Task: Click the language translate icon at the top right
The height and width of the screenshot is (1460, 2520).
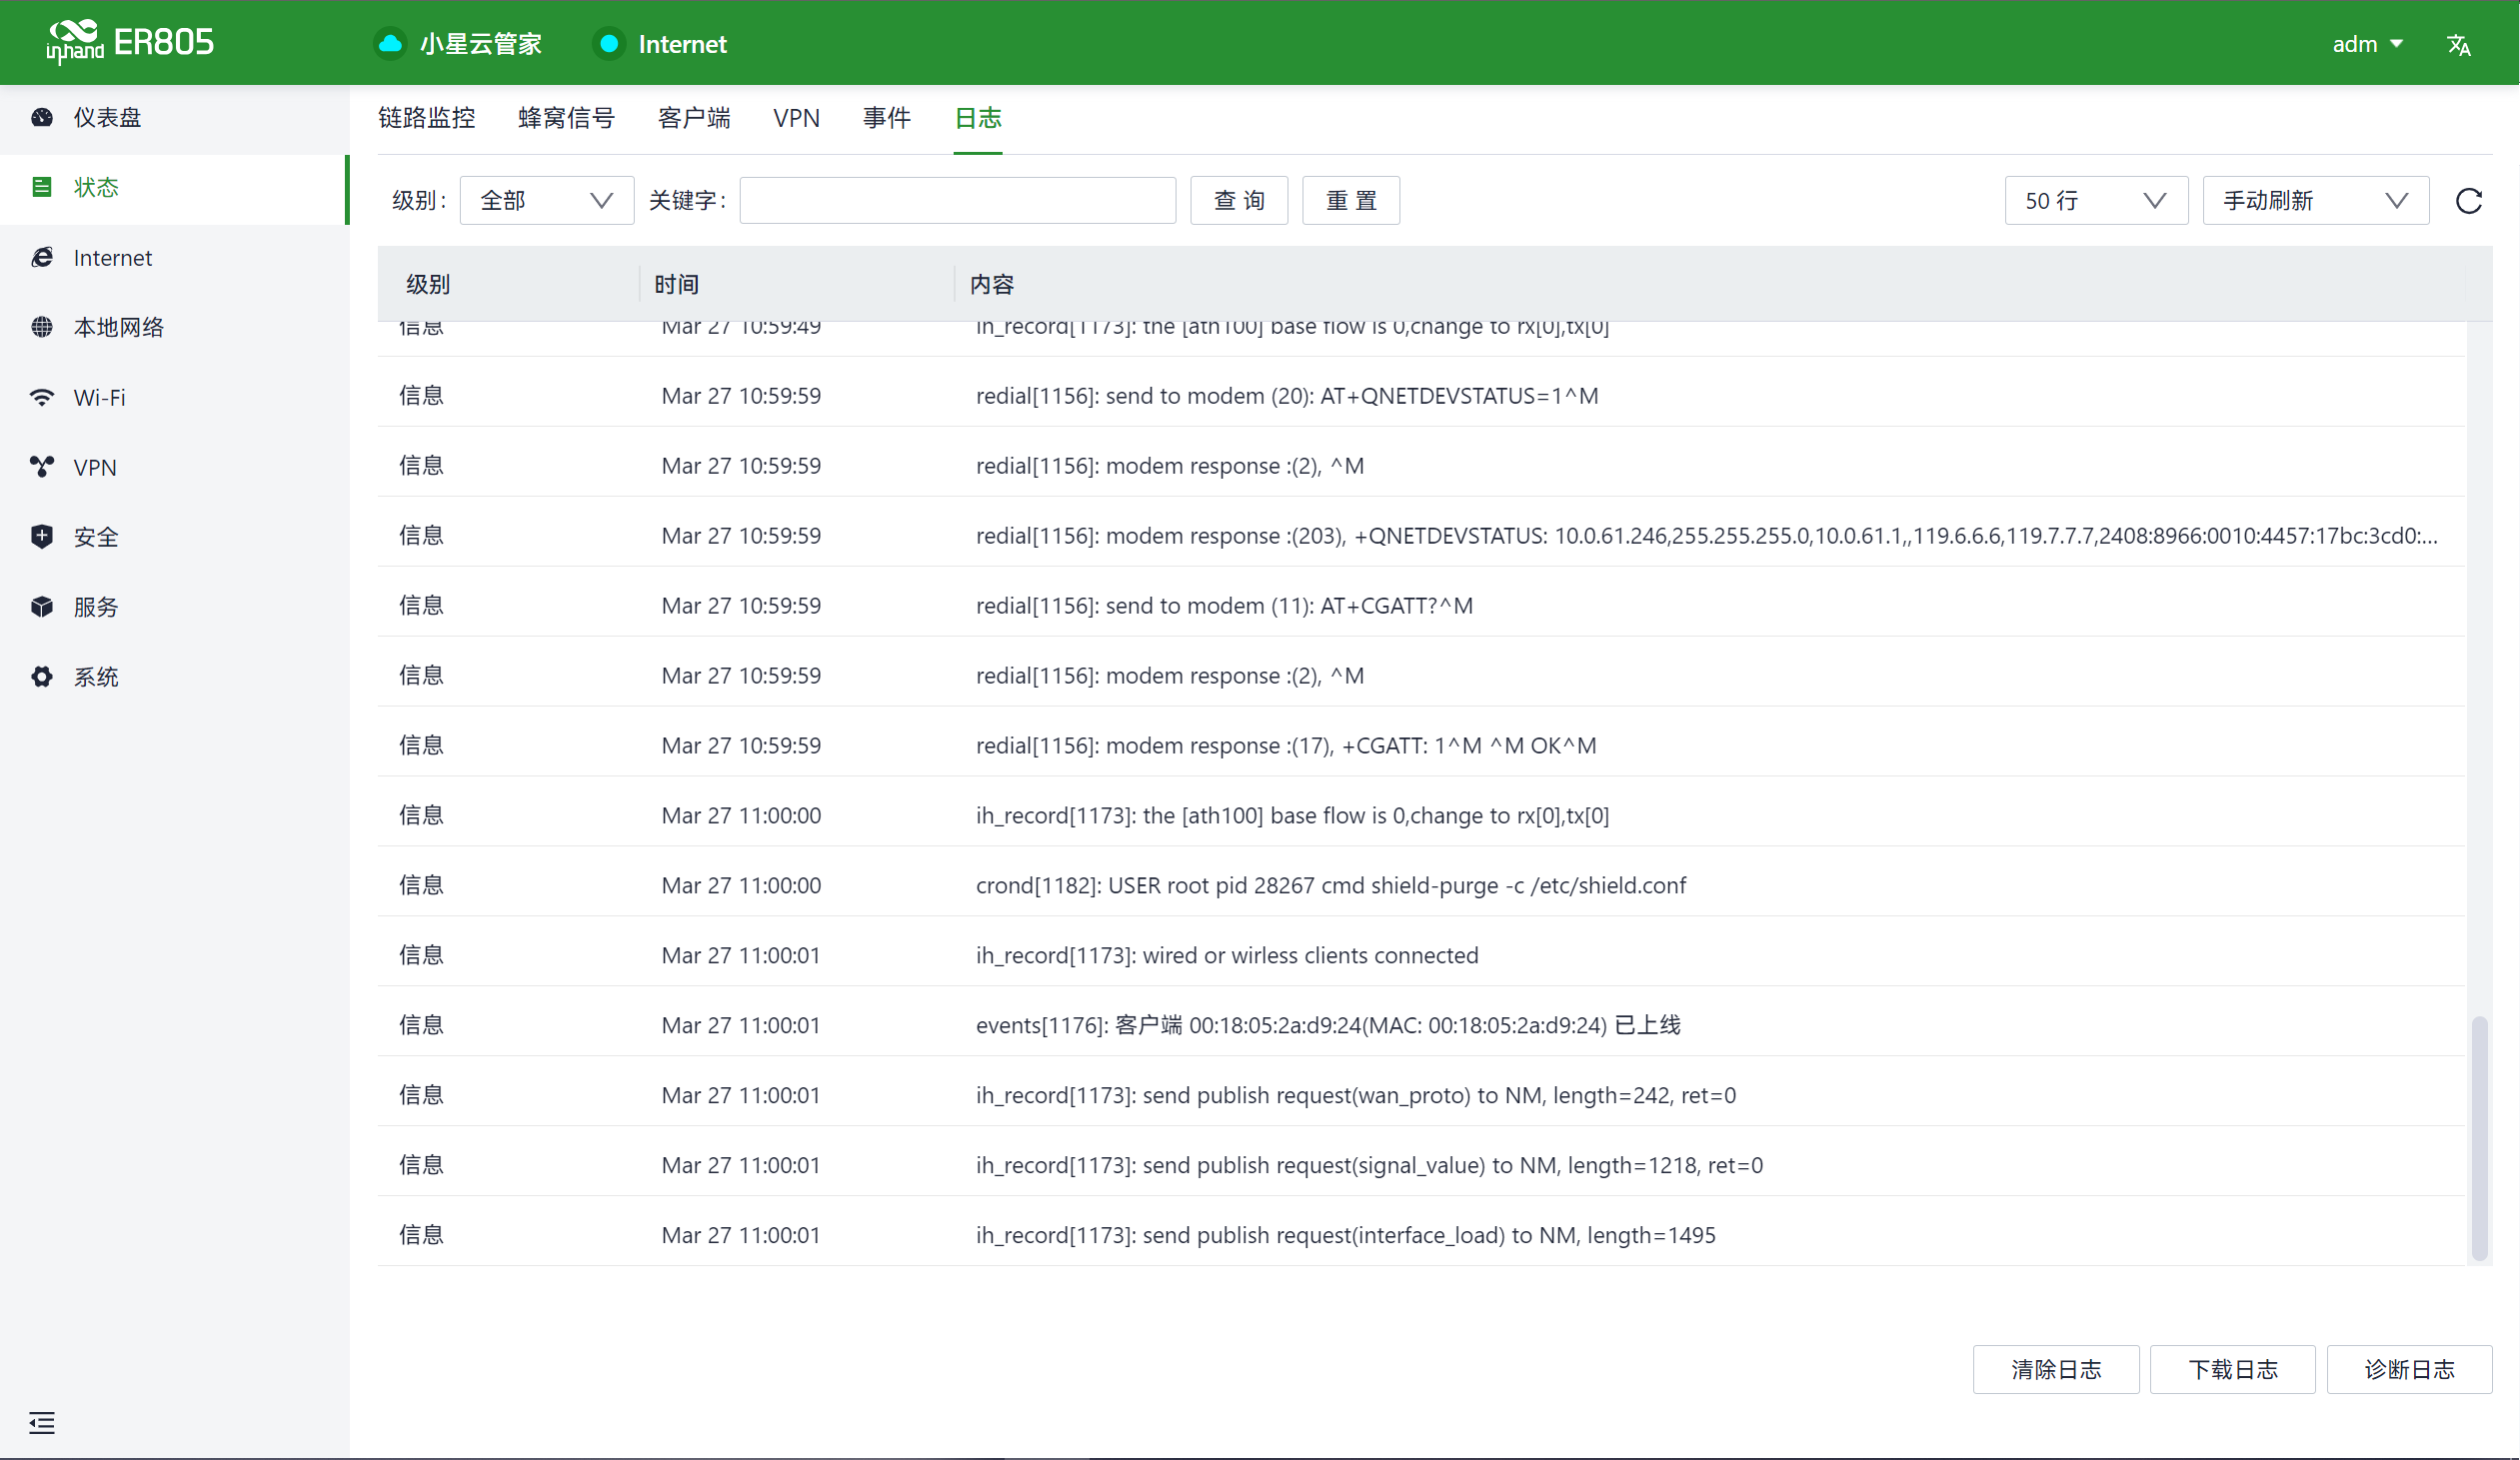Action: [x=2458, y=45]
